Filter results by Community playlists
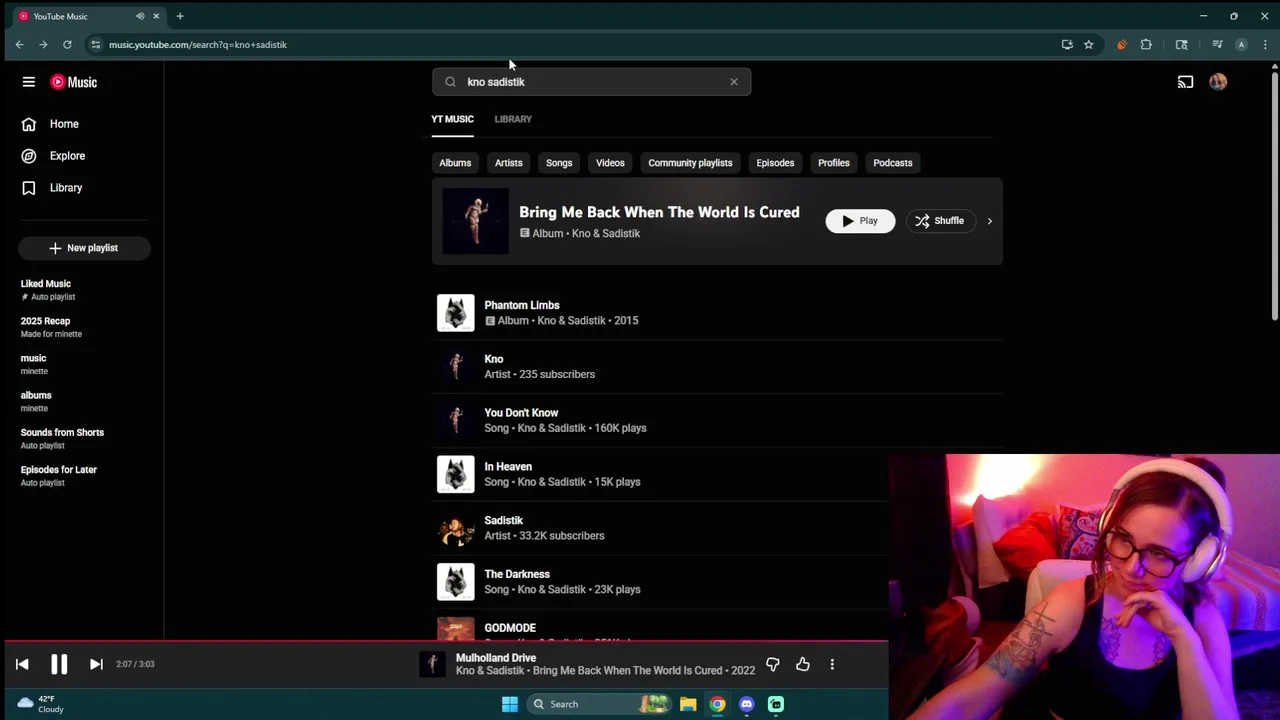 click(x=690, y=163)
